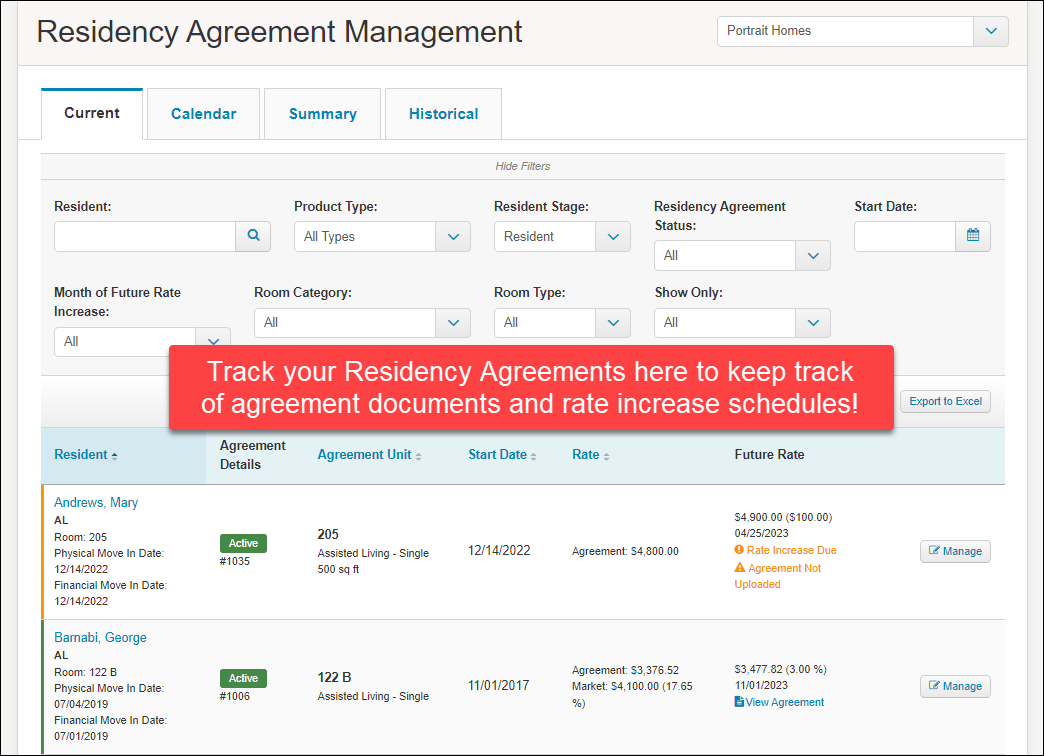Image resolution: width=1044 pixels, height=756 pixels.
Task: Open the Start Date calendar picker icon
Action: (x=973, y=235)
